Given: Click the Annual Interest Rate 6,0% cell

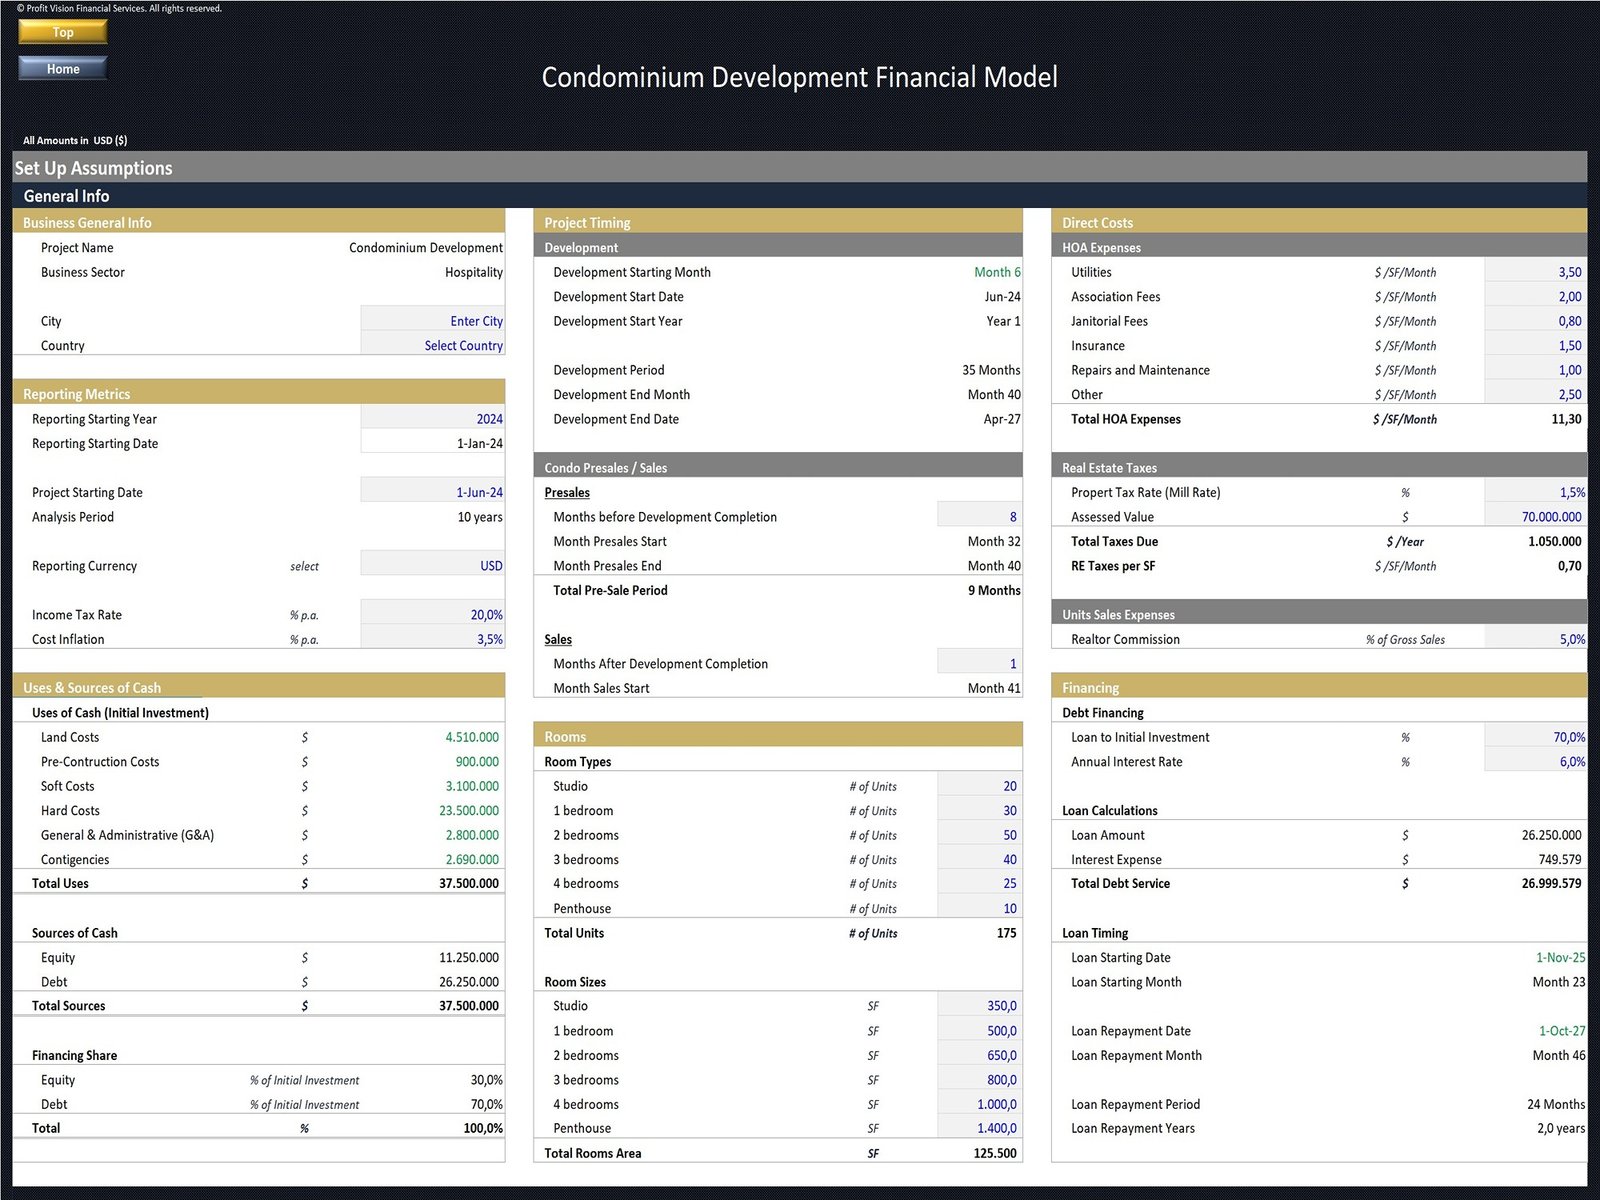Looking at the screenshot, I should point(1535,762).
